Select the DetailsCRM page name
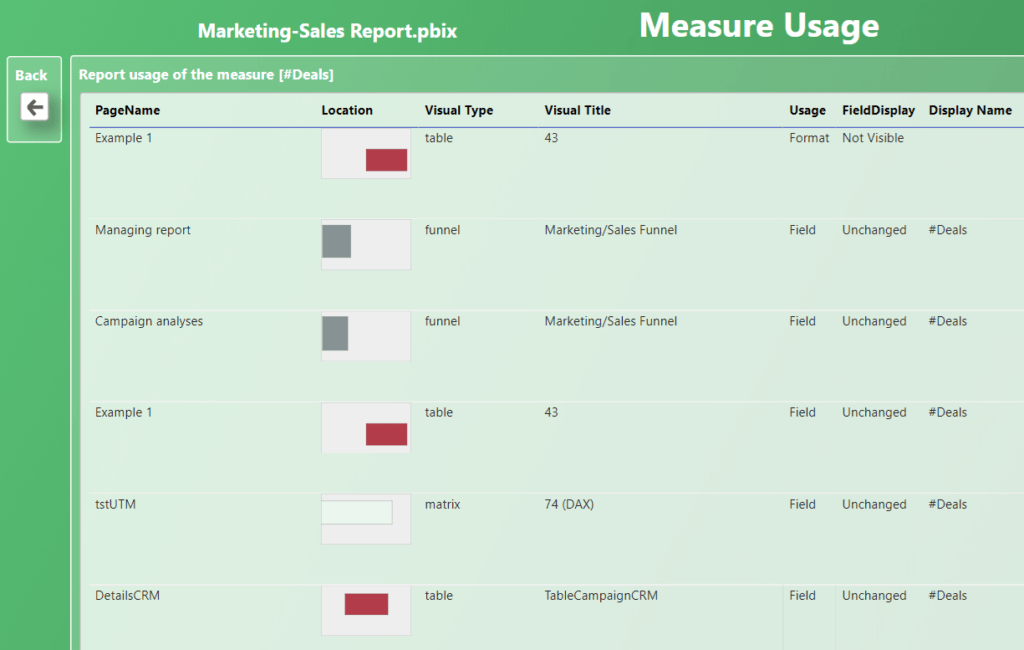 coord(127,595)
